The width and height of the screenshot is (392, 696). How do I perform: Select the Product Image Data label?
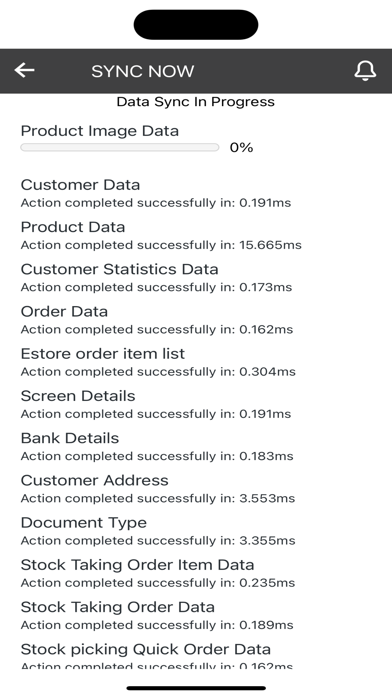coord(99,131)
